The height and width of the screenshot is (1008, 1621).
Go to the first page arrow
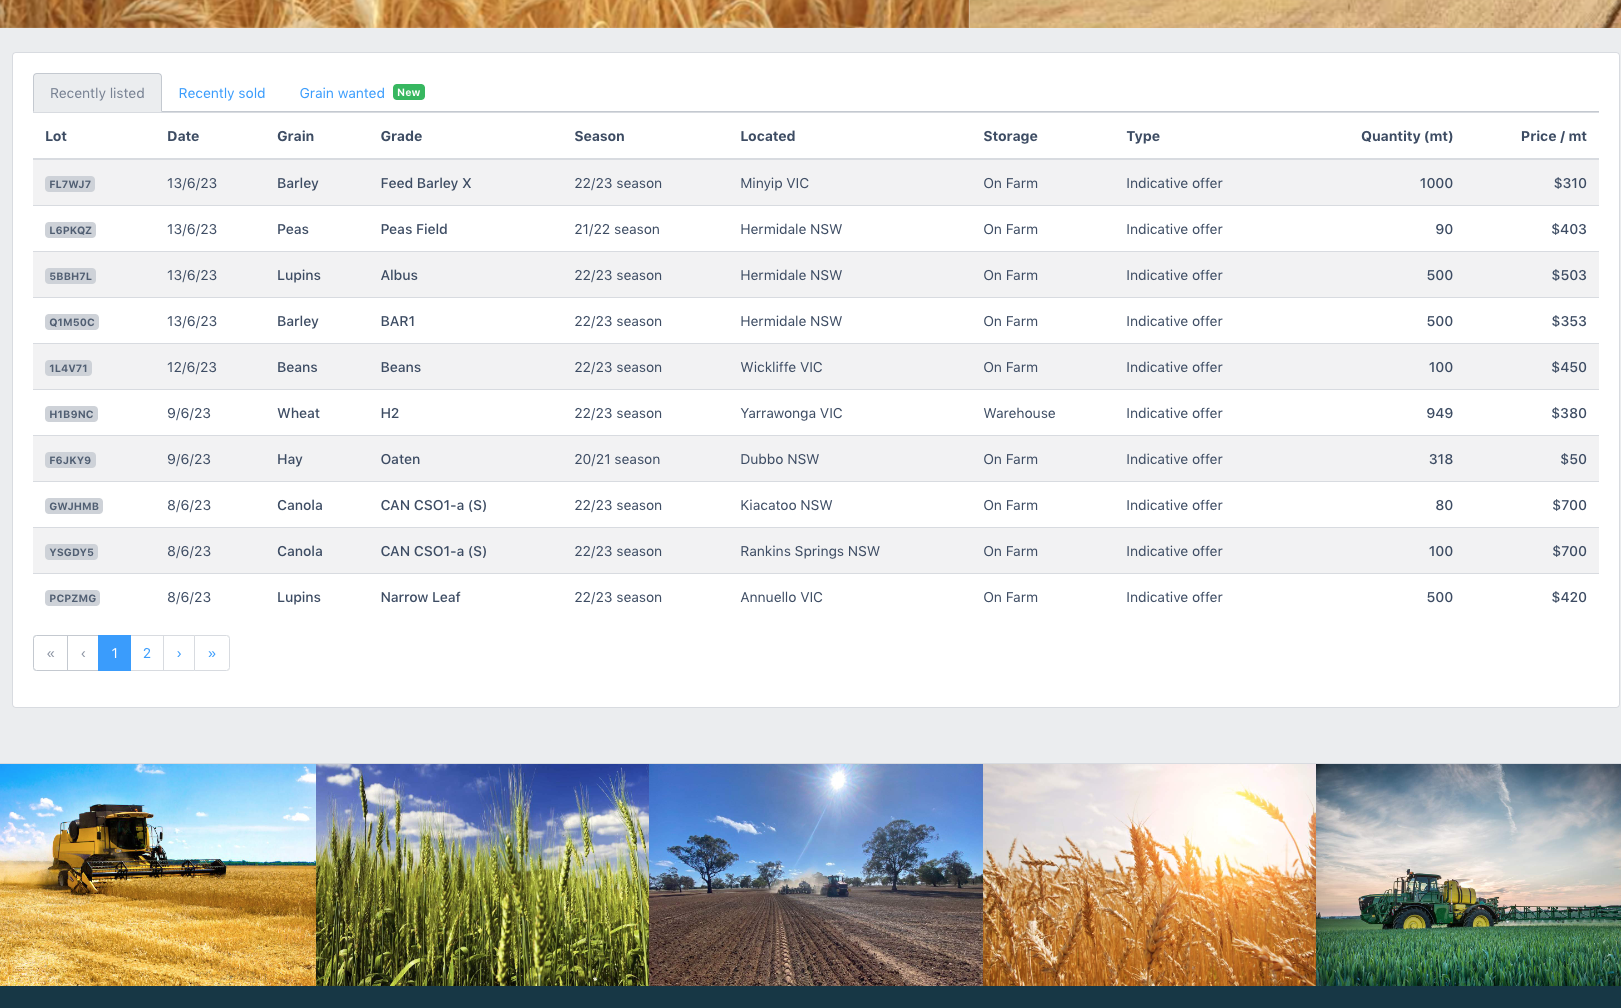50,653
